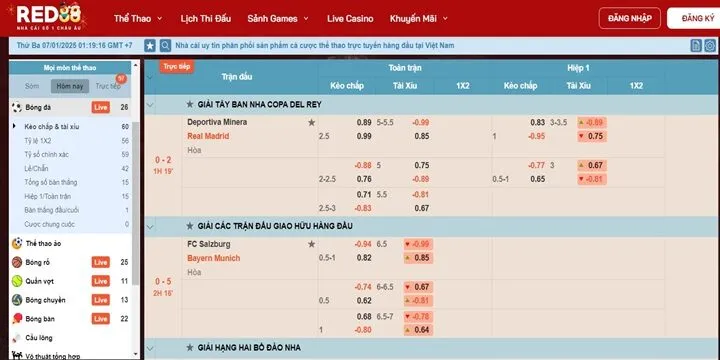This screenshot has width=720, height=360.
Task: Click the ĐĂNG NHẬP login button
Action: click(x=630, y=18)
